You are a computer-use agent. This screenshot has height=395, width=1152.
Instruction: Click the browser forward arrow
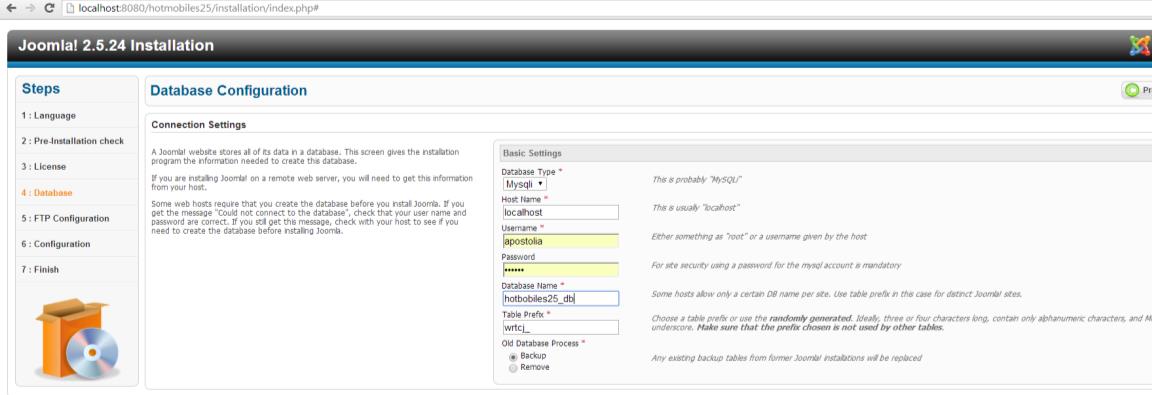coord(29,8)
